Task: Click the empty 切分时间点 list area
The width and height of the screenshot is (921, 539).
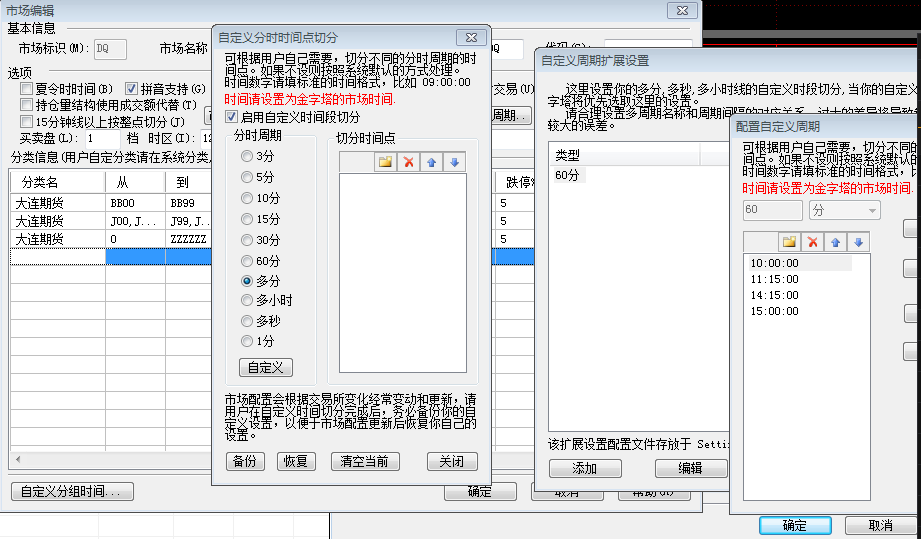Action: click(403, 273)
